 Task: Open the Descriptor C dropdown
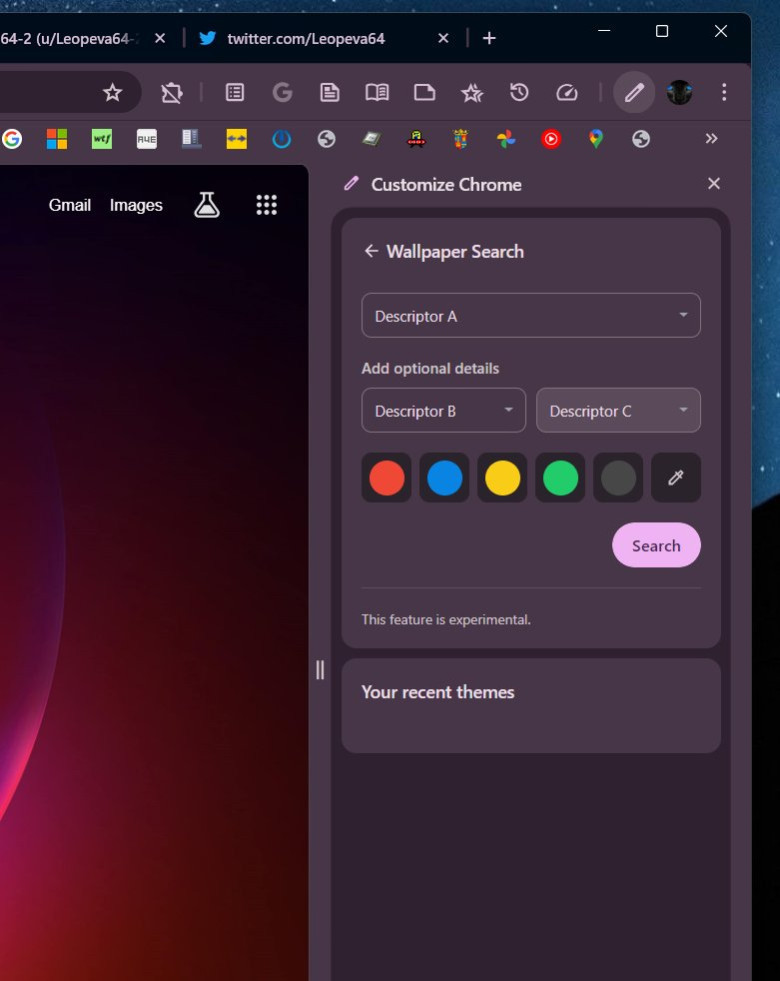point(618,411)
